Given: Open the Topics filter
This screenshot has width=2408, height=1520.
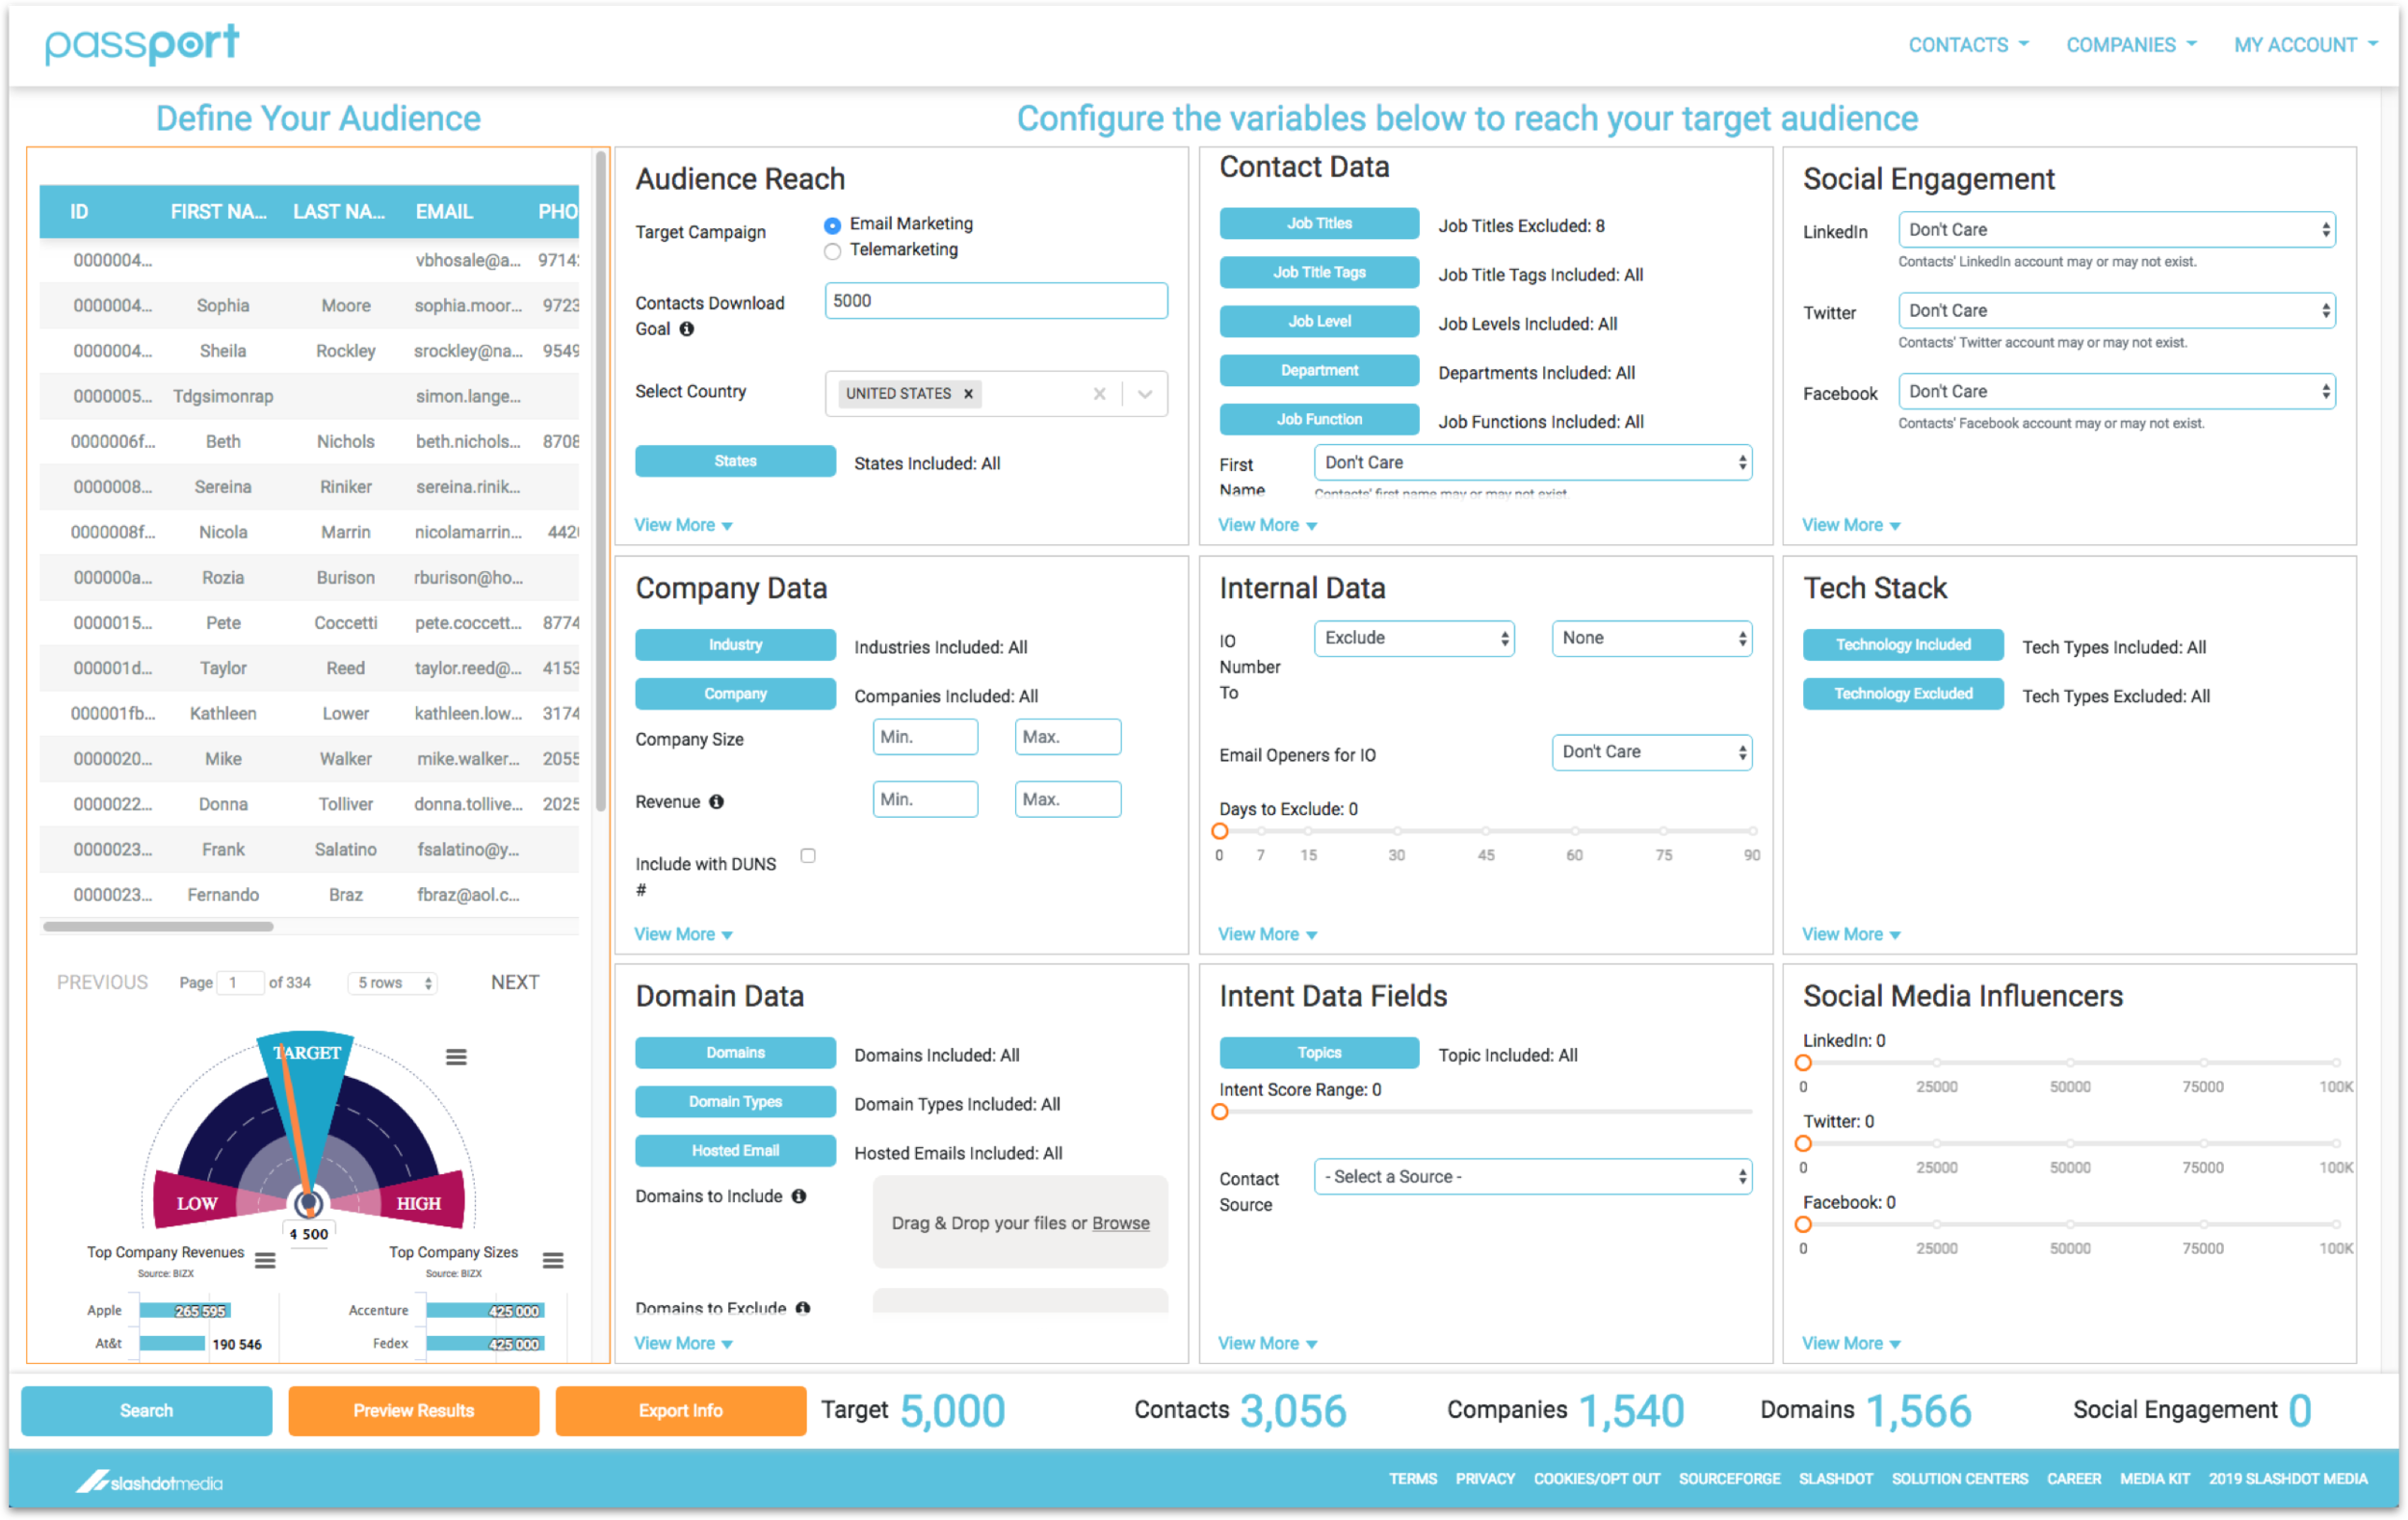Looking at the screenshot, I should pyautogui.click(x=1319, y=1053).
